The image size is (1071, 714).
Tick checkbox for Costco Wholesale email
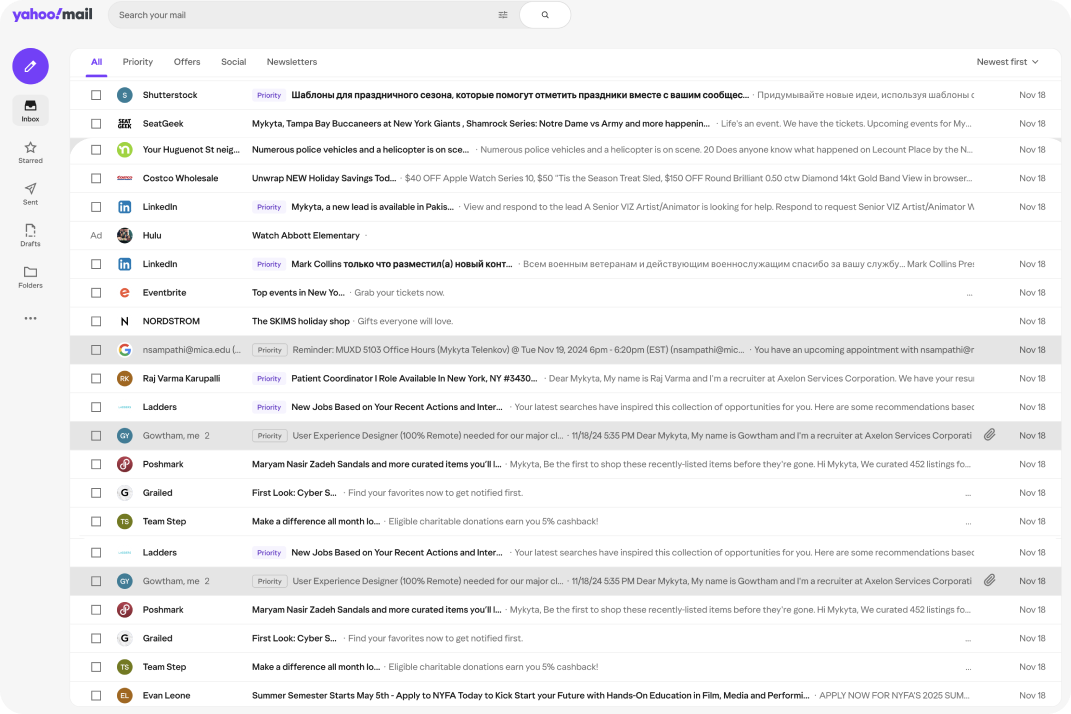coord(96,178)
